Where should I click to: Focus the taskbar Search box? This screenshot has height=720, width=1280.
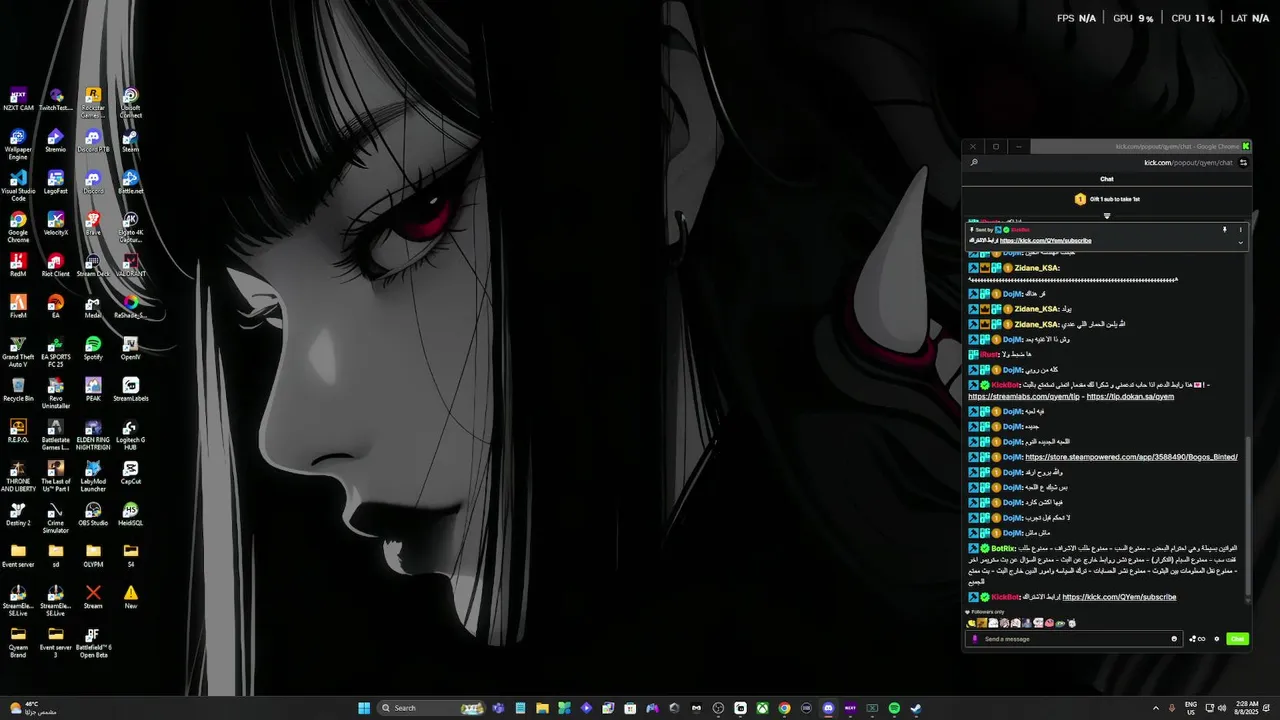(x=432, y=708)
